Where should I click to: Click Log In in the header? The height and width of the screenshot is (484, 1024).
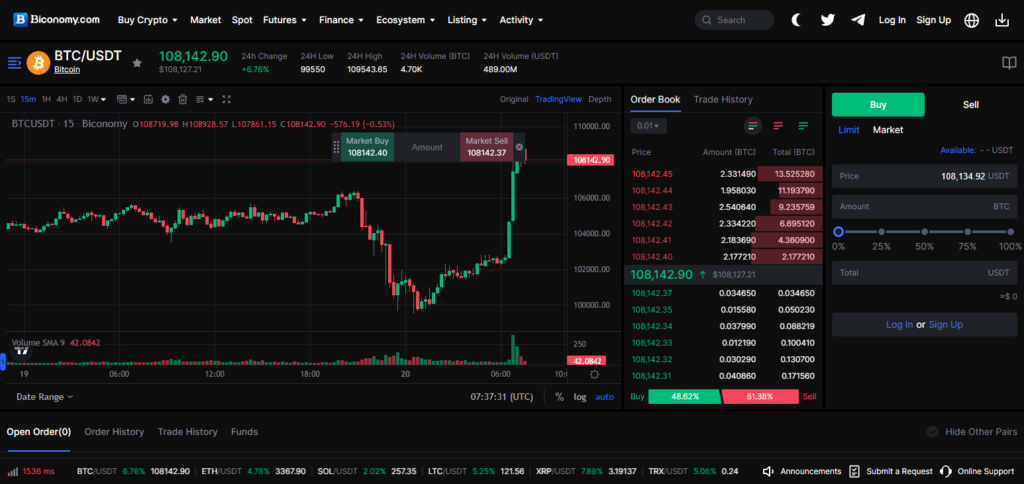892,20
